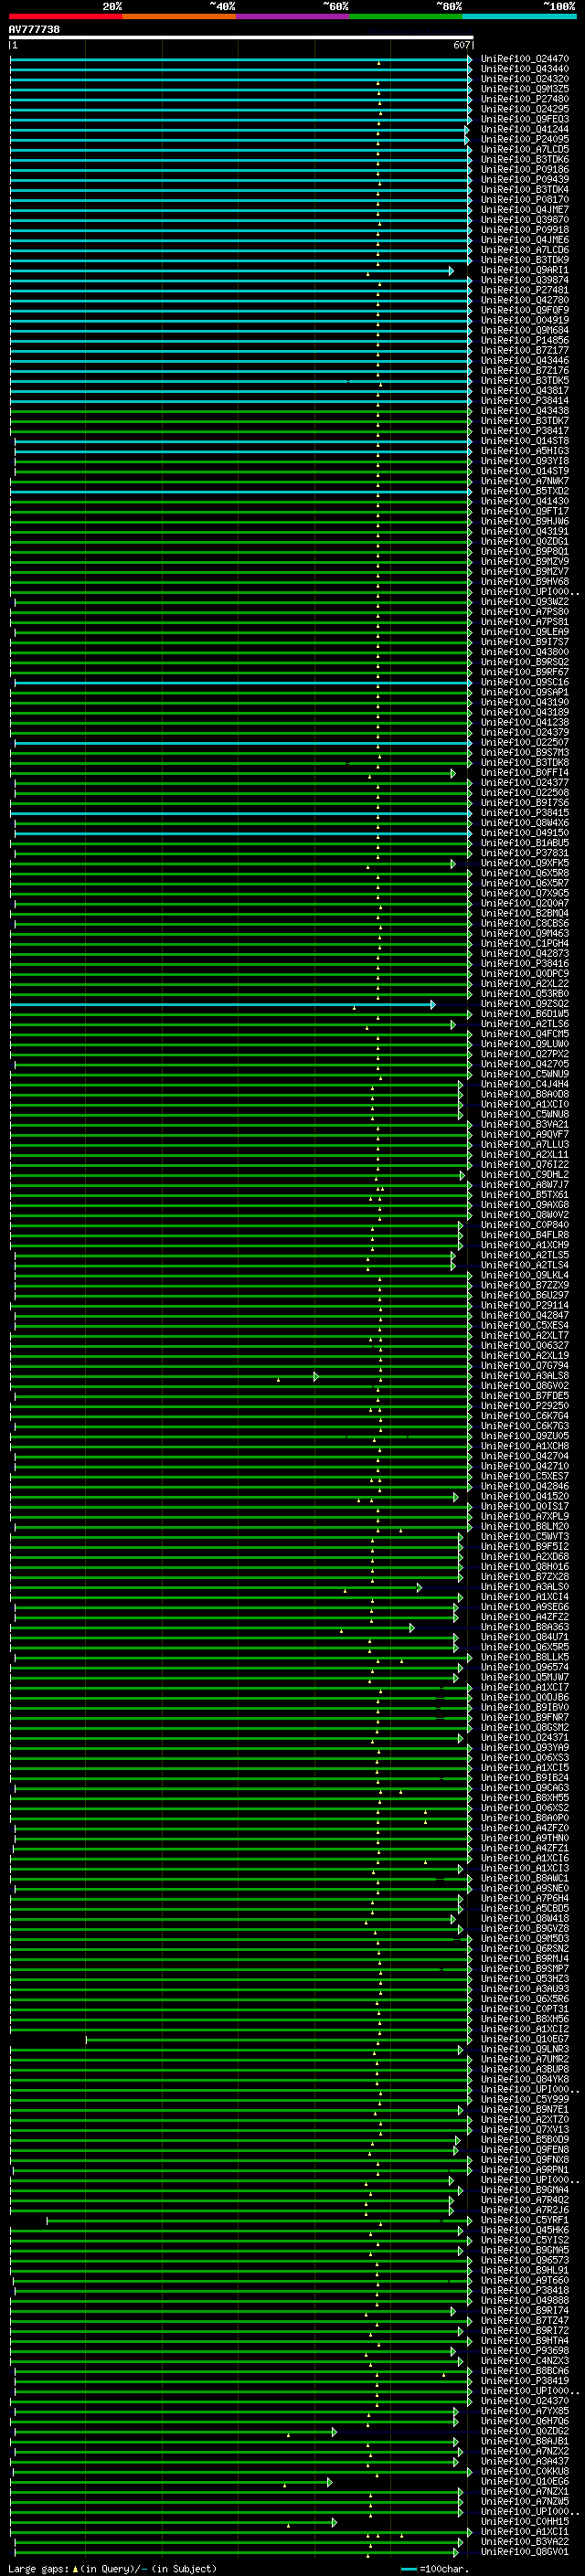Select the UniRef100_C5YRF1 label
This screenshot has height=2576, width=585.
(x=525, y=2221)
